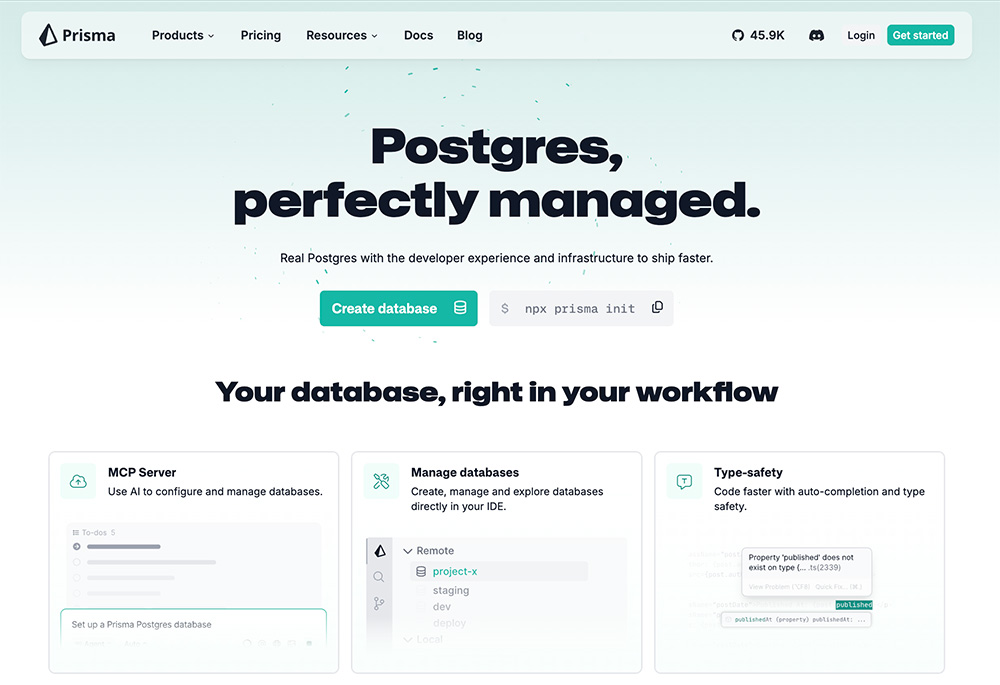This screenshot has height=685, width=1000.
Task: Select the project-x database row
Action: click(499, 571)
